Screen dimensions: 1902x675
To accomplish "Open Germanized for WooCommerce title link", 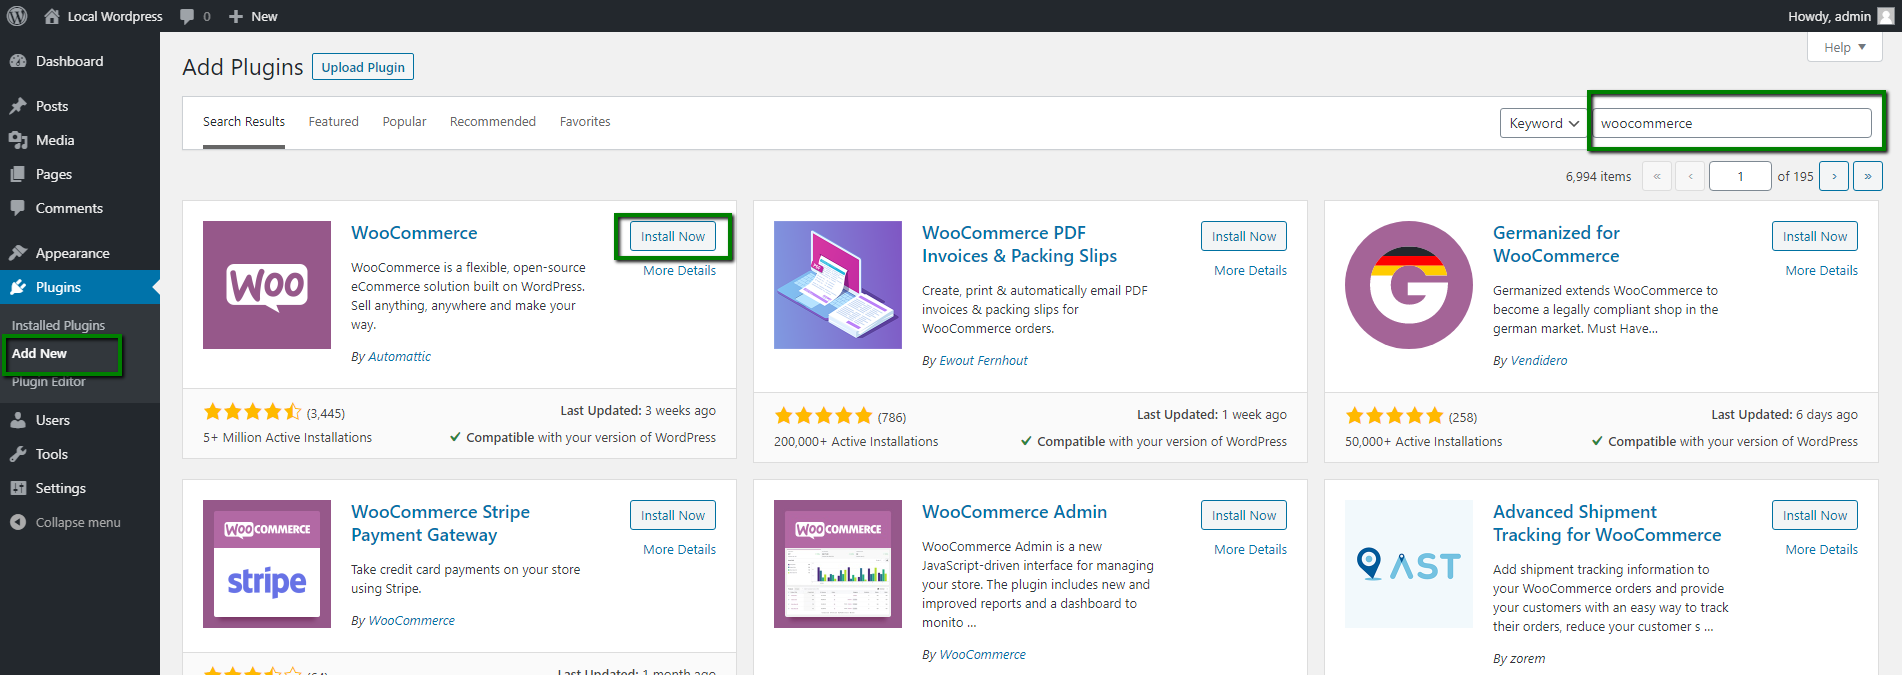I will click(1556, 244).
